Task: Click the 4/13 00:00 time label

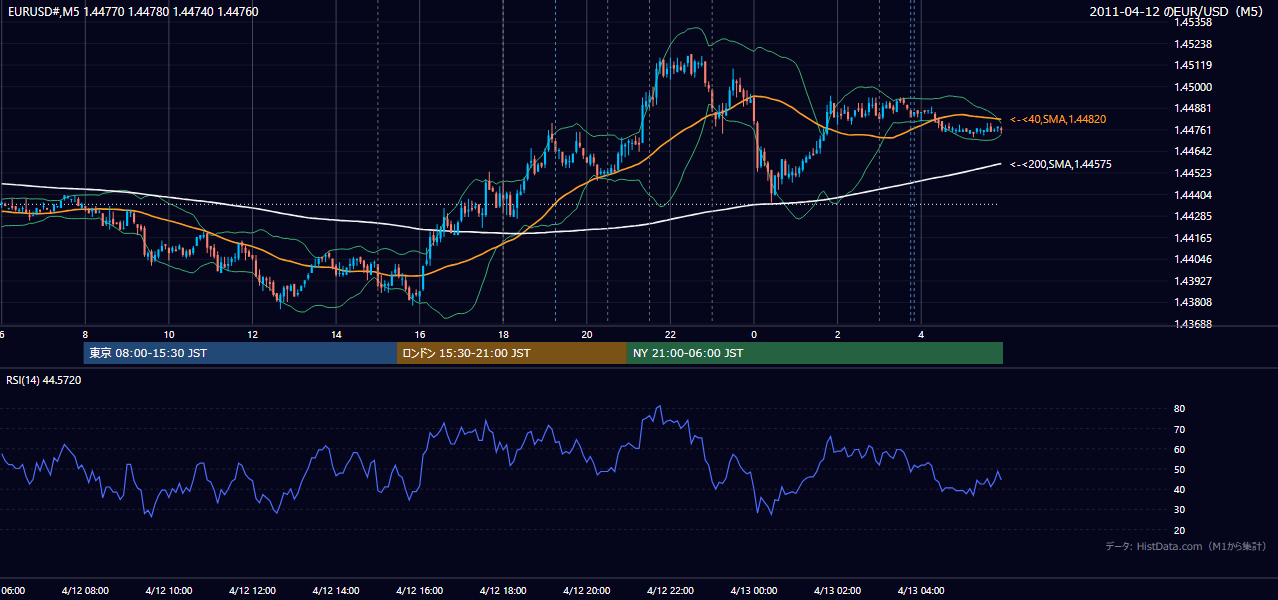Action: [754, 591]
